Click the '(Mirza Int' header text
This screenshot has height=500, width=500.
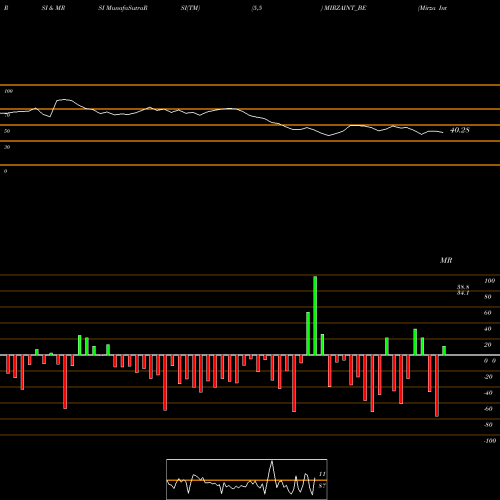coord(432,8)
